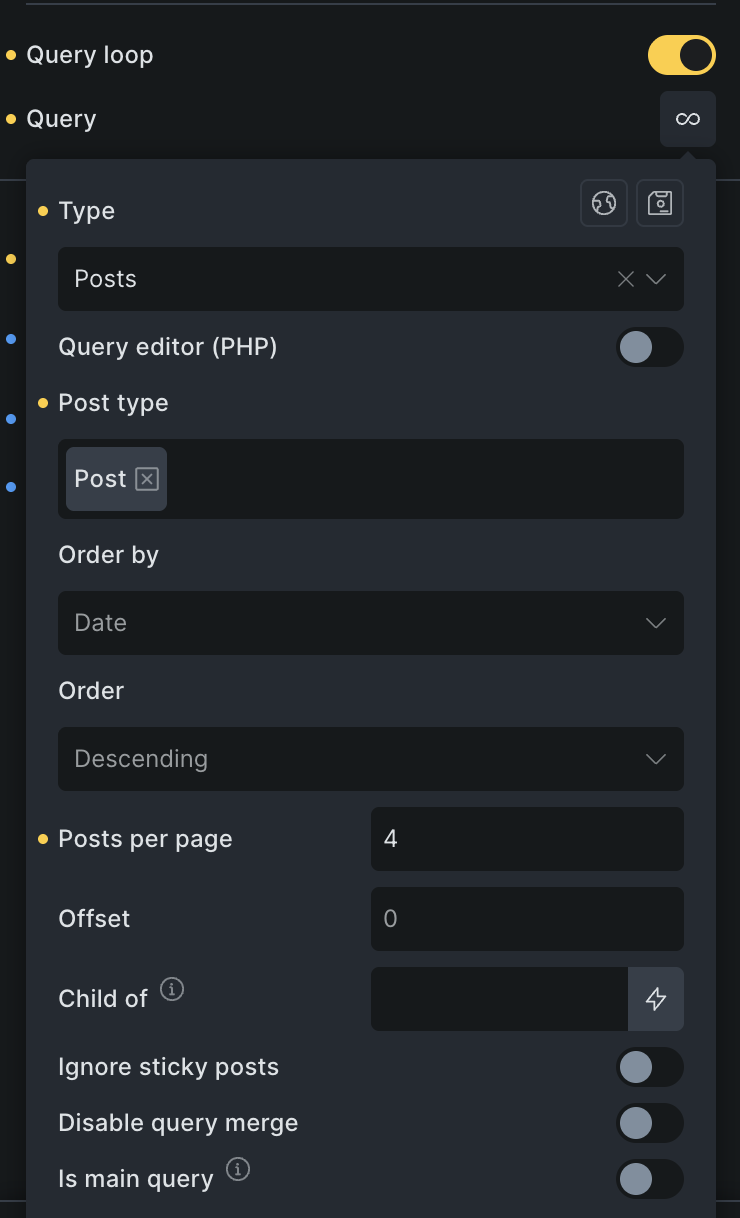Click the Child of input field
This screenshot has height=1218, width=740.
[499, 998]
